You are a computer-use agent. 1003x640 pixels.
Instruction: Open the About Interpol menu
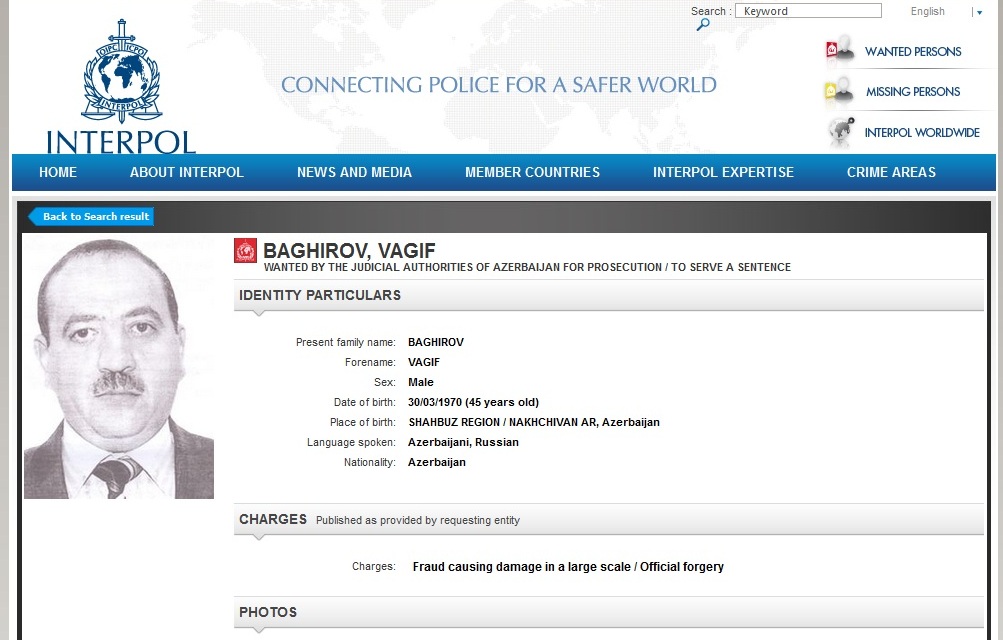(187, 172)
